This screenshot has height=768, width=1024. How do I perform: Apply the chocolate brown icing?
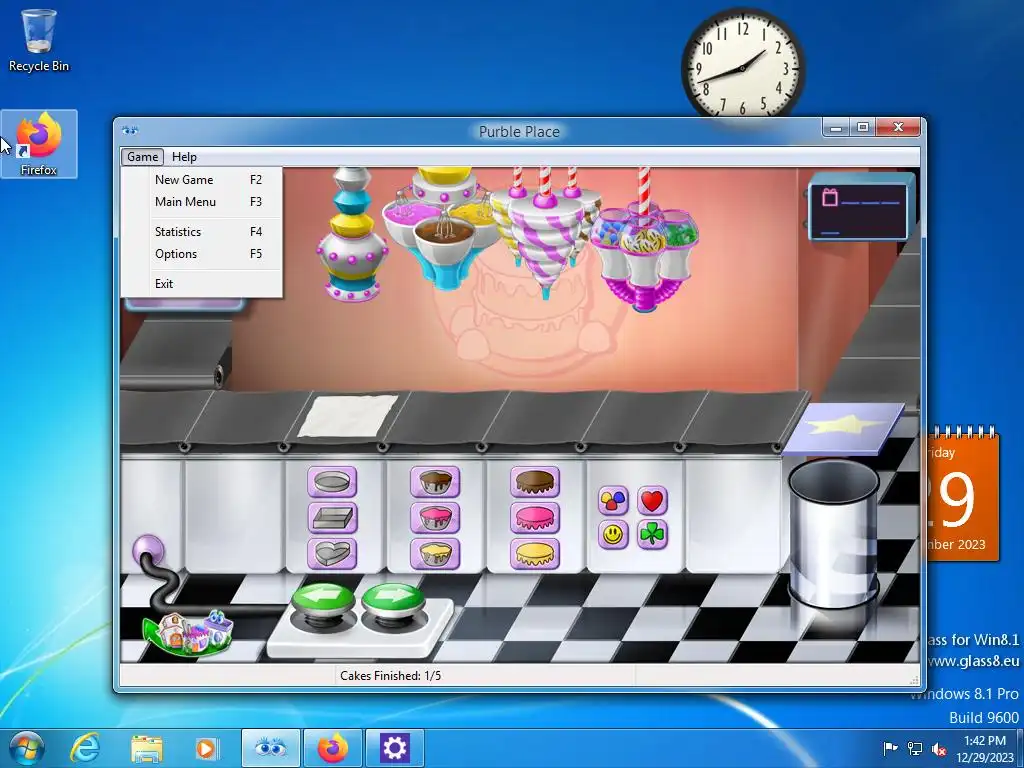[x=535, y=482]
